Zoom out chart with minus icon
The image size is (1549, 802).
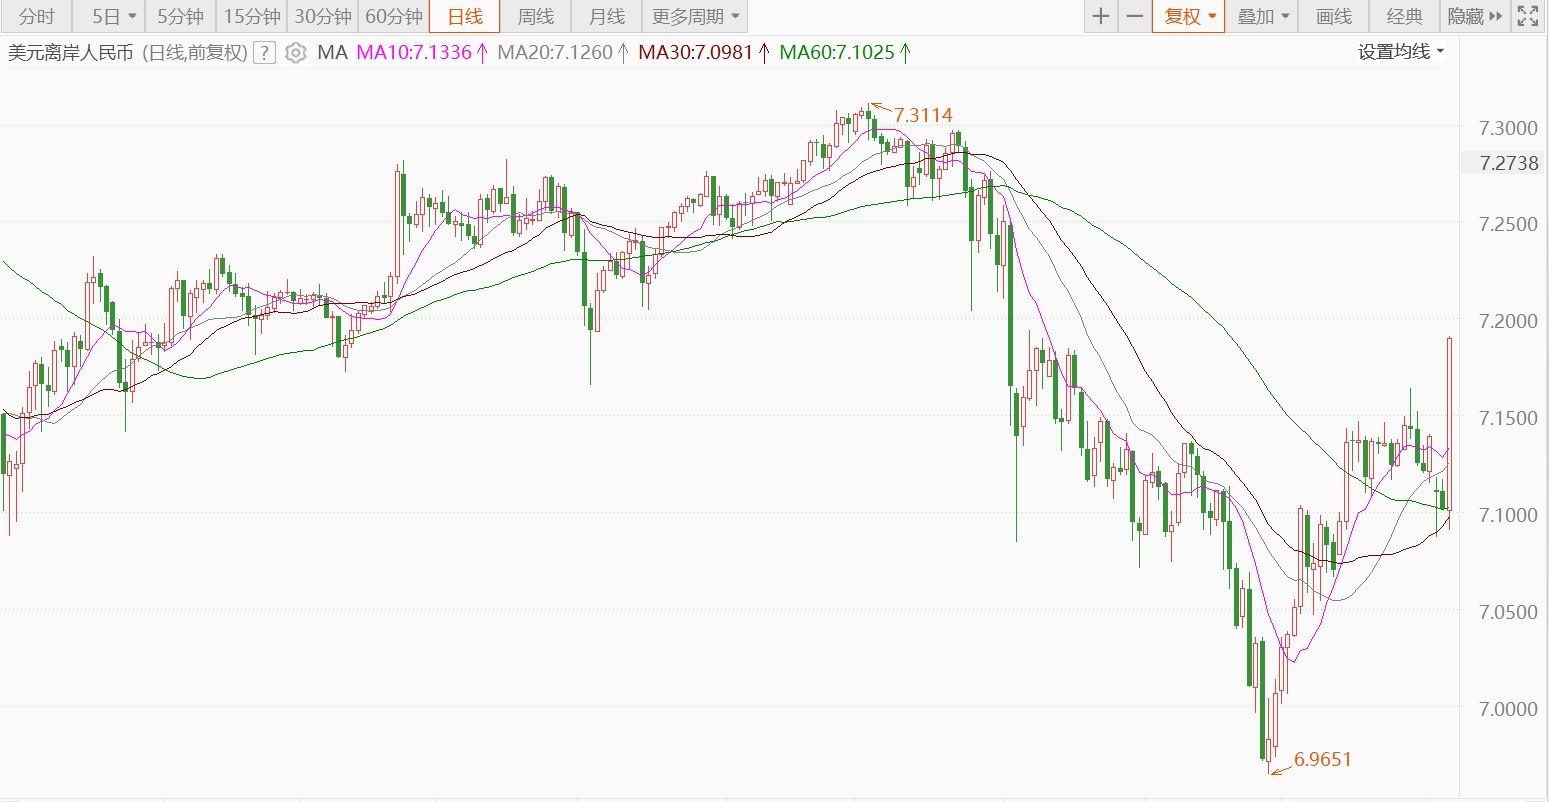click(x=1134, y=16)
